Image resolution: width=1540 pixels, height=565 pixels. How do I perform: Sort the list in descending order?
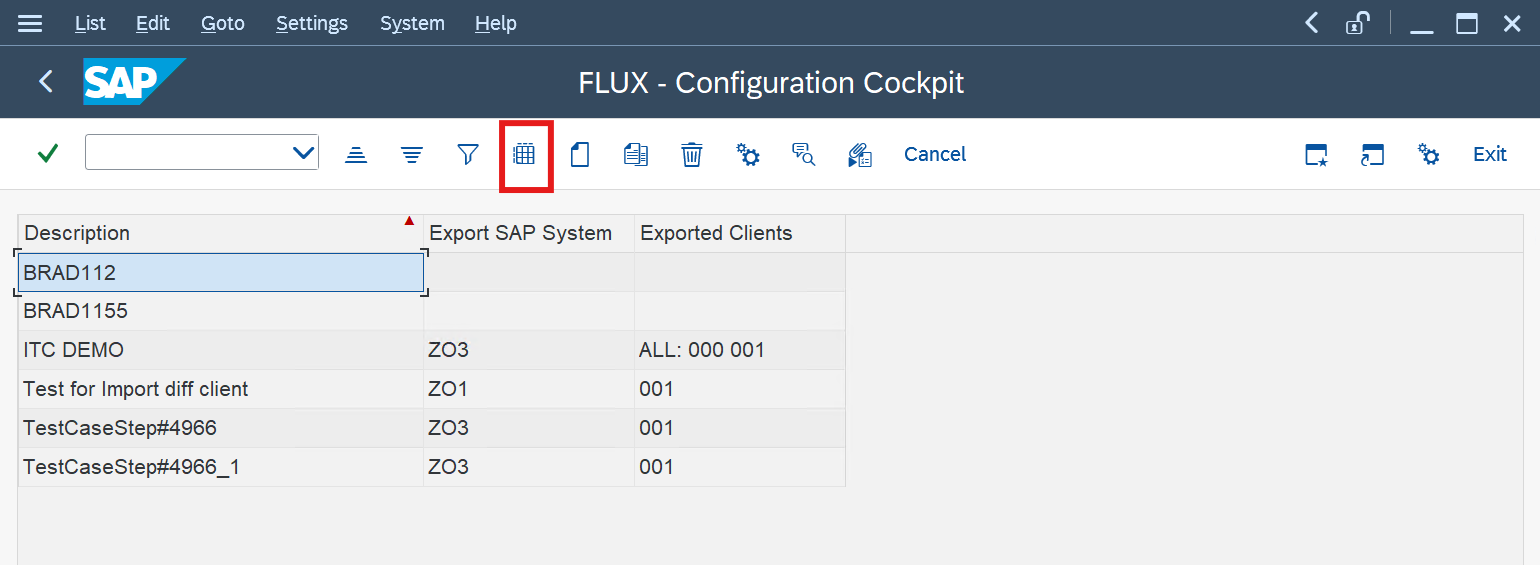click(412, 154)
